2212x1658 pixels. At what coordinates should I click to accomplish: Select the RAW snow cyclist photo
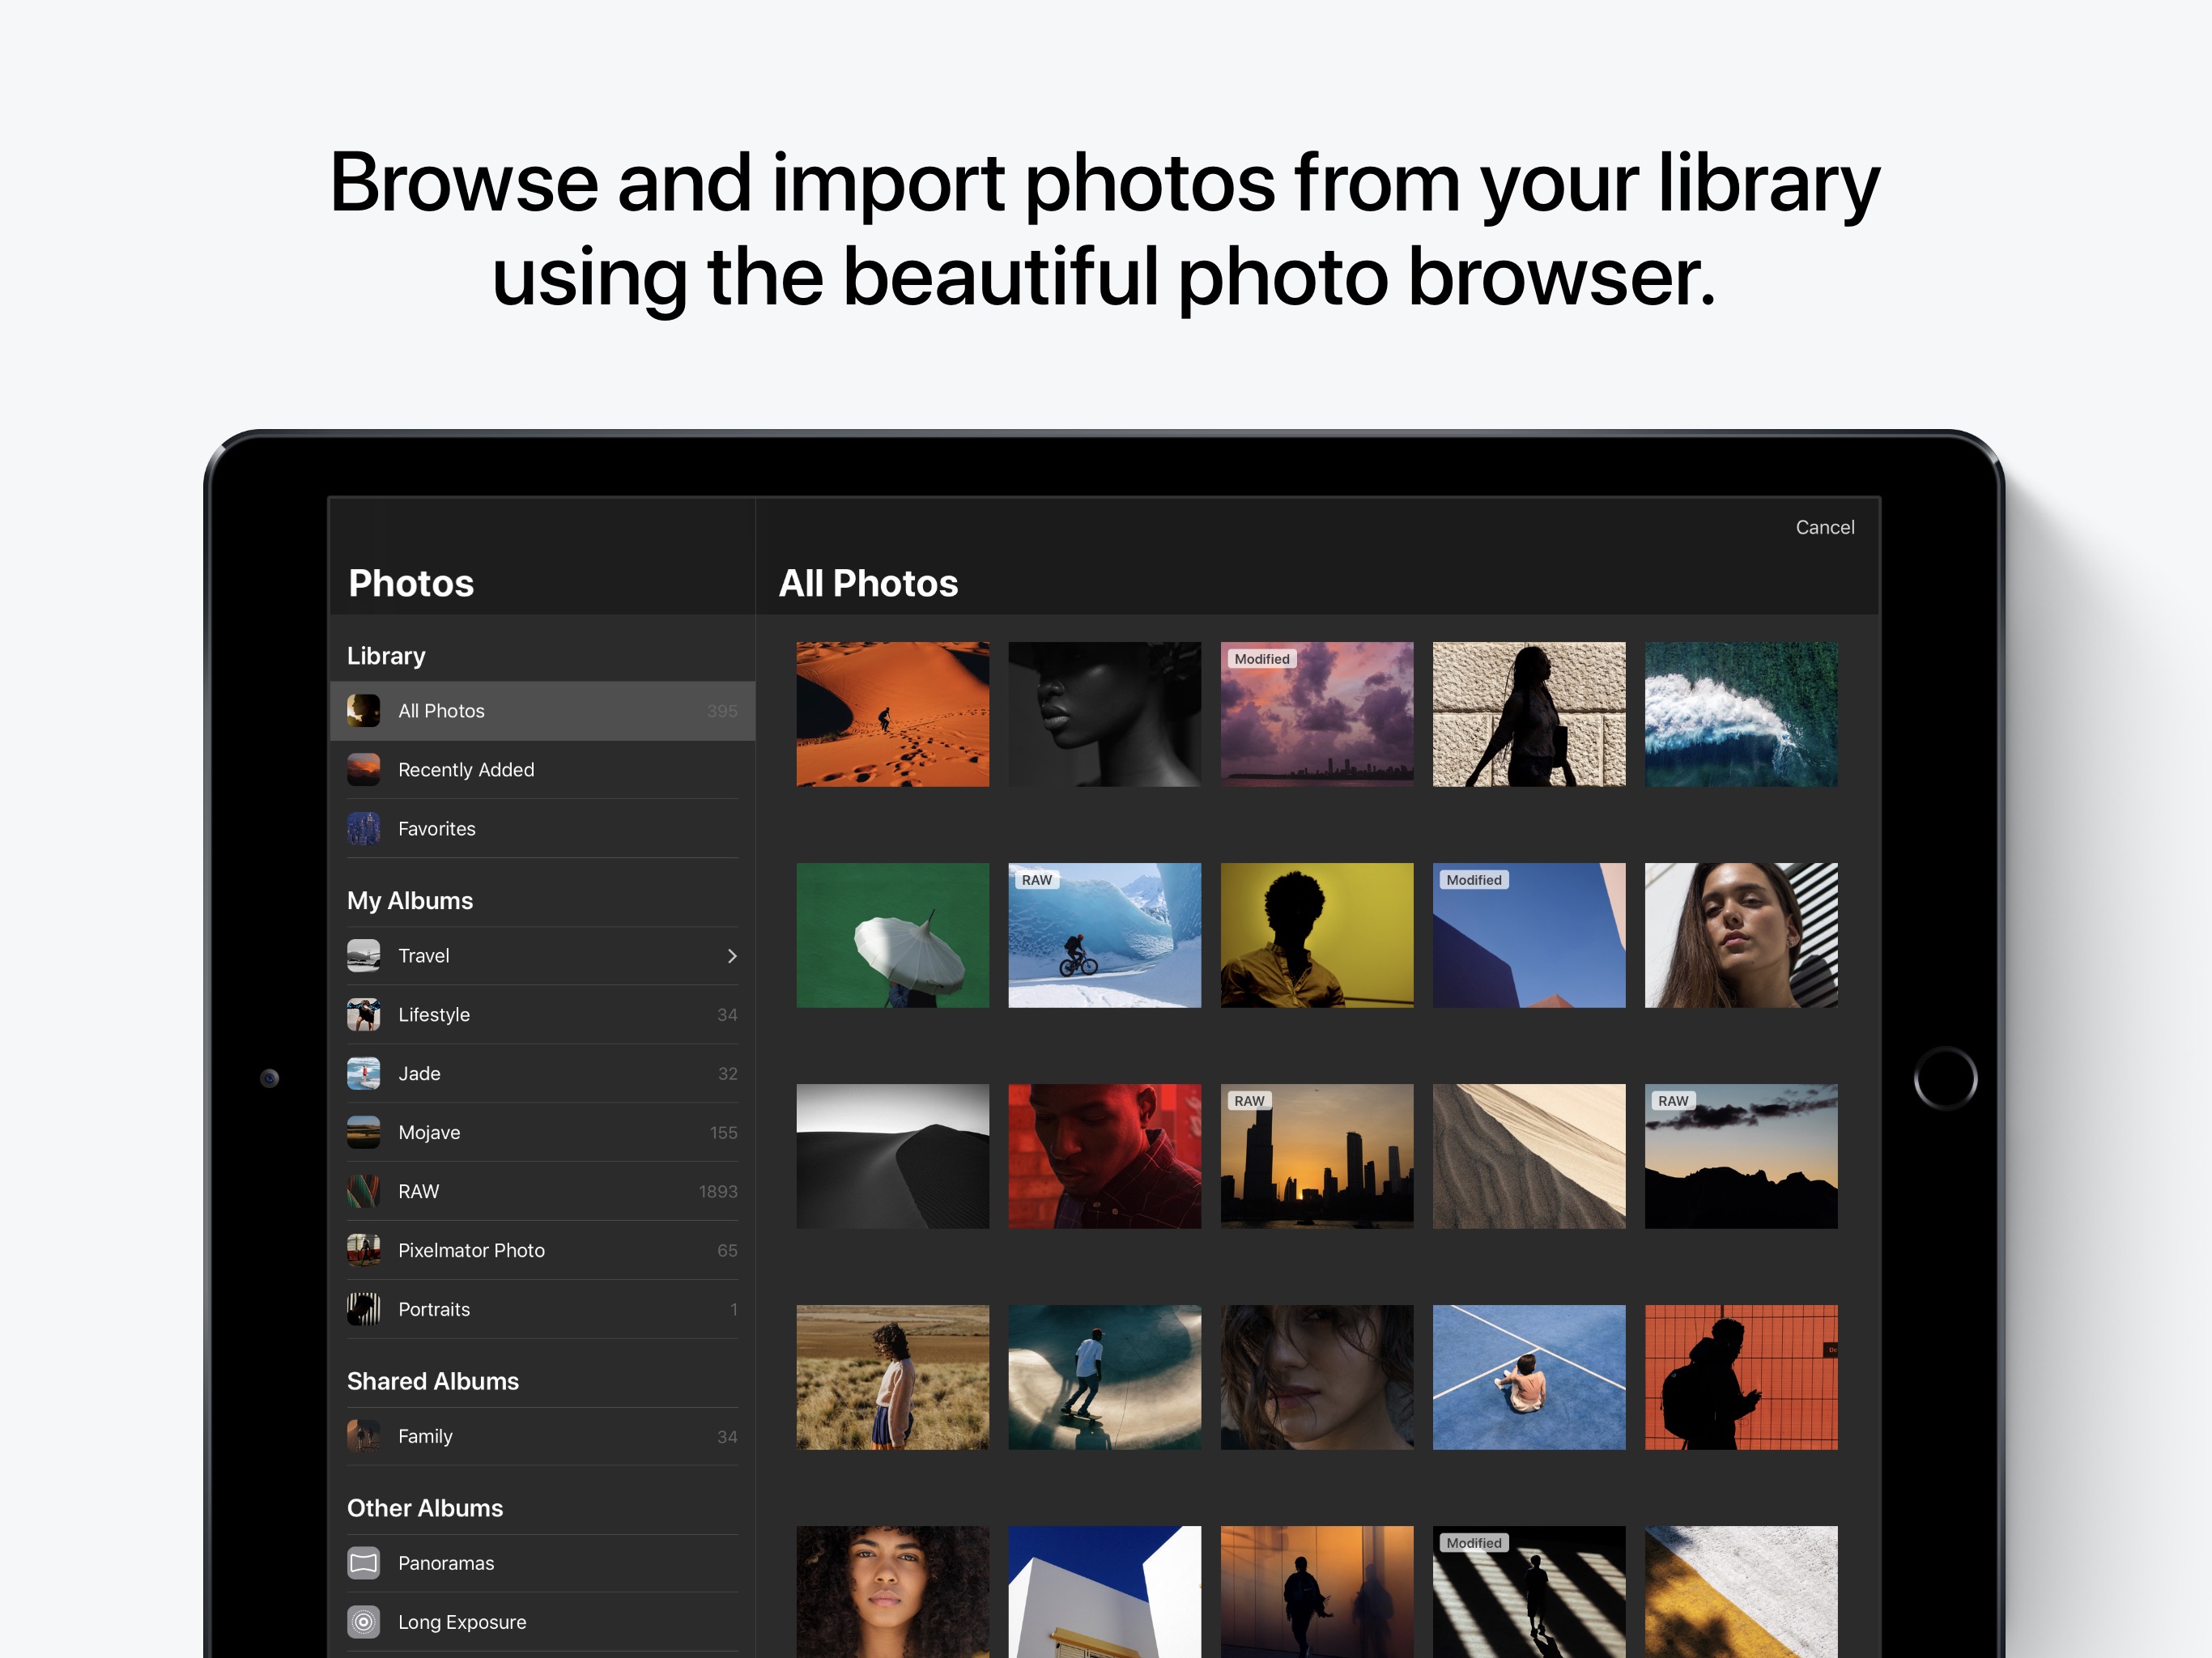coord(1104,935)
